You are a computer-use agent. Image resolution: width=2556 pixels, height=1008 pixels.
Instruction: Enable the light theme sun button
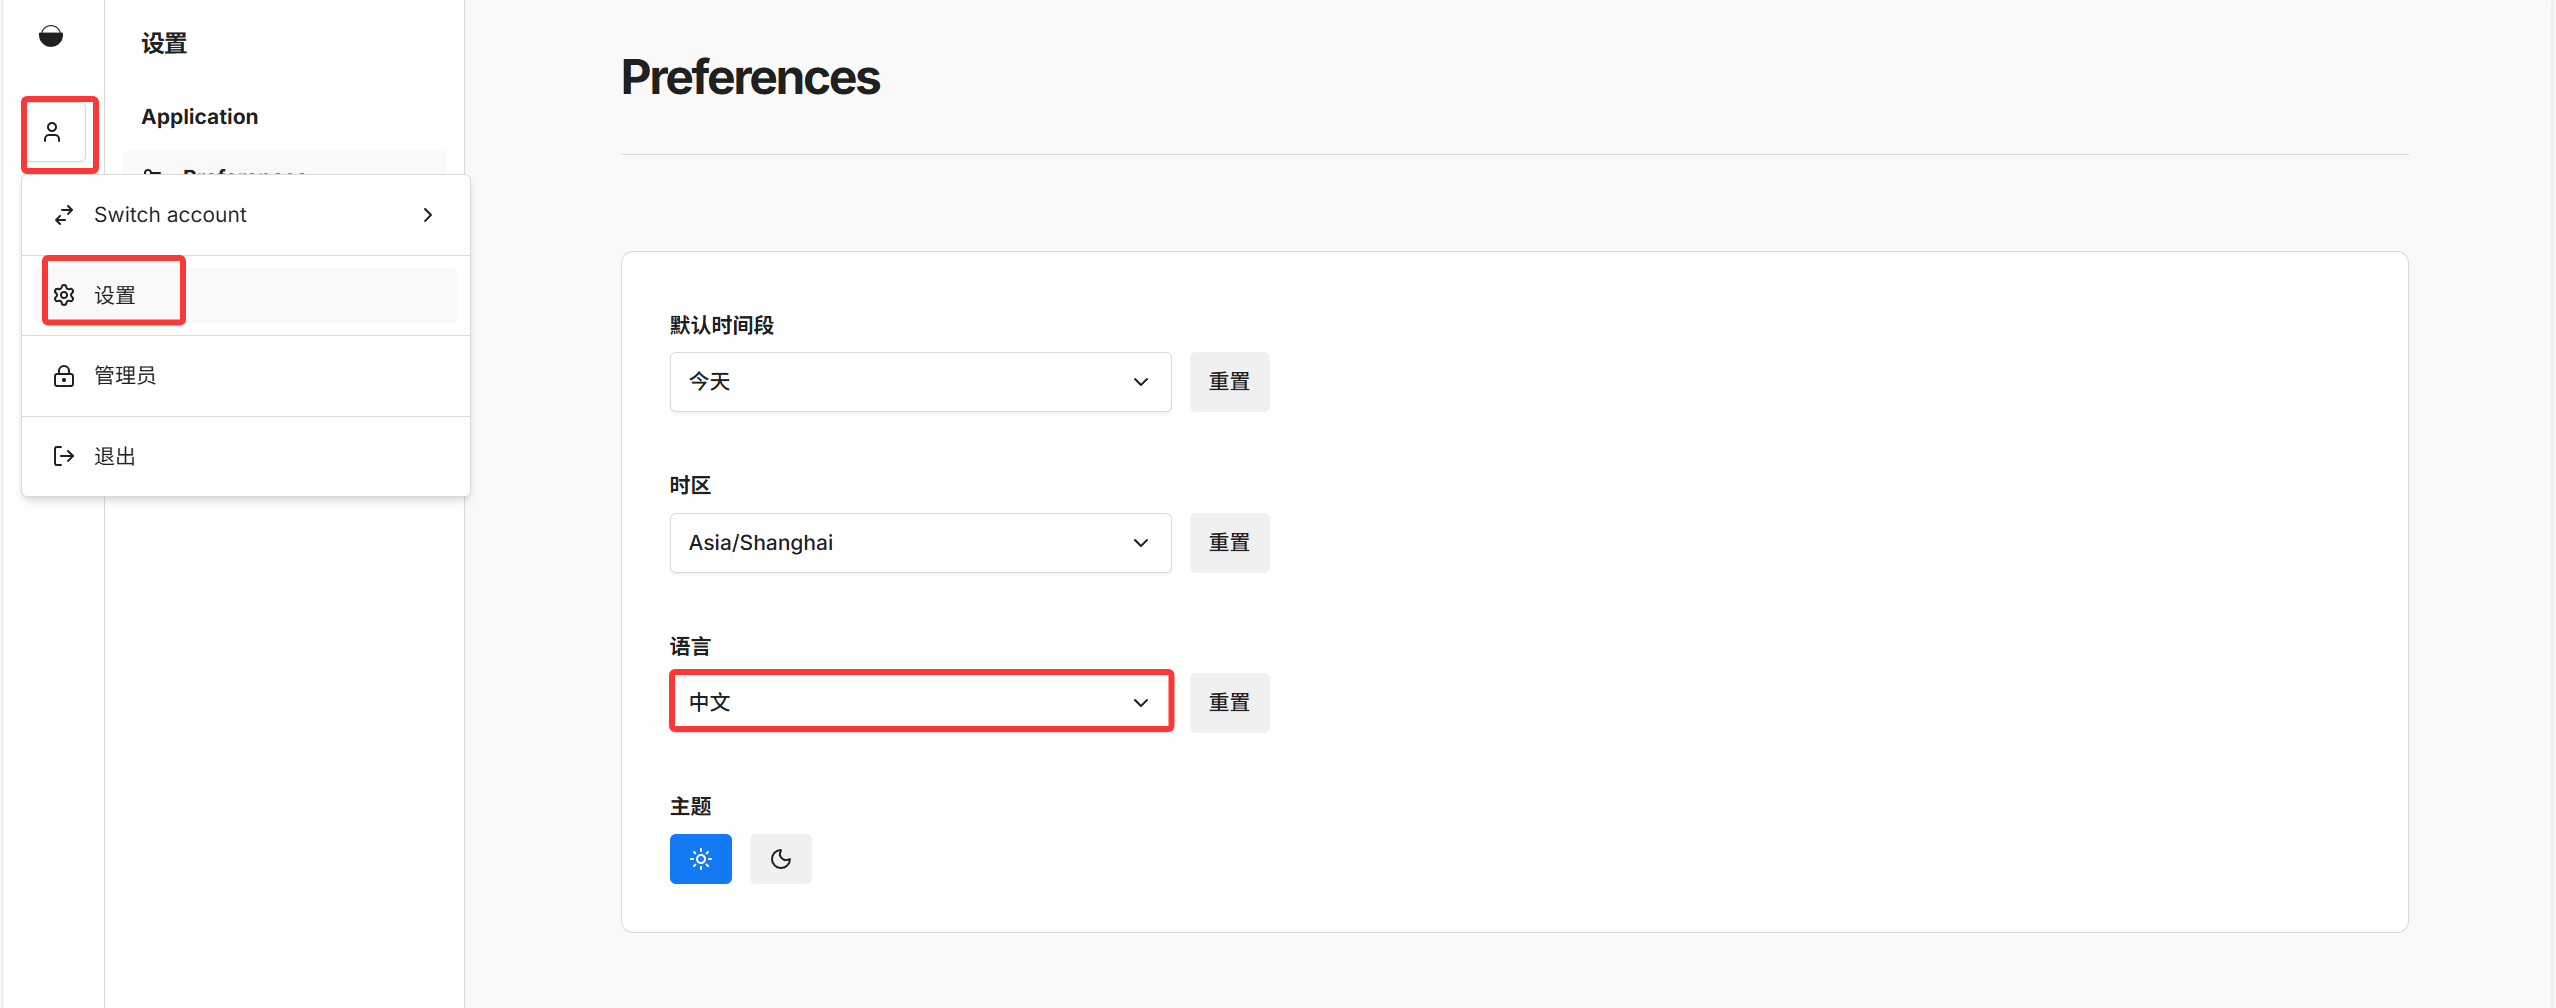[x=700, y=859]
